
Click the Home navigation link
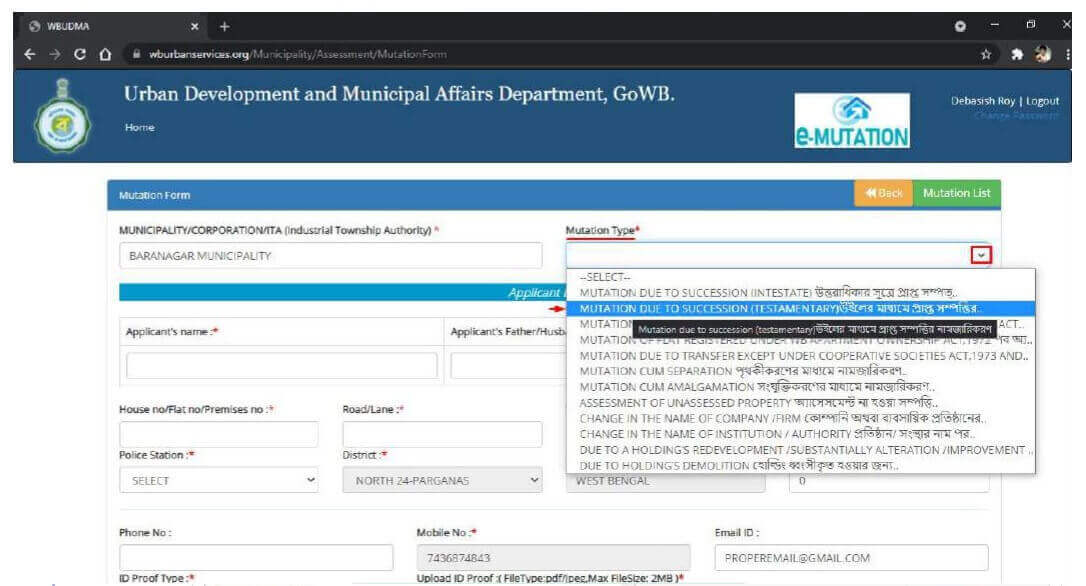(x=139, y=128)
